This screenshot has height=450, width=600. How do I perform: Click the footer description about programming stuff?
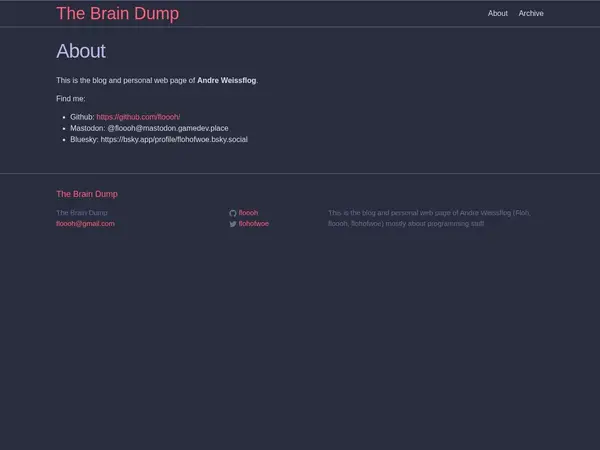pyautogui.click(x=429, y=218)
